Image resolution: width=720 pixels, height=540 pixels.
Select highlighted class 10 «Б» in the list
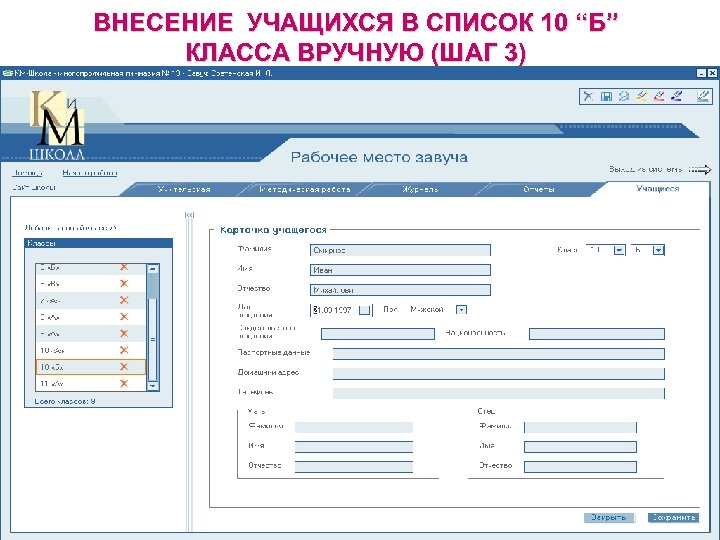91,366
